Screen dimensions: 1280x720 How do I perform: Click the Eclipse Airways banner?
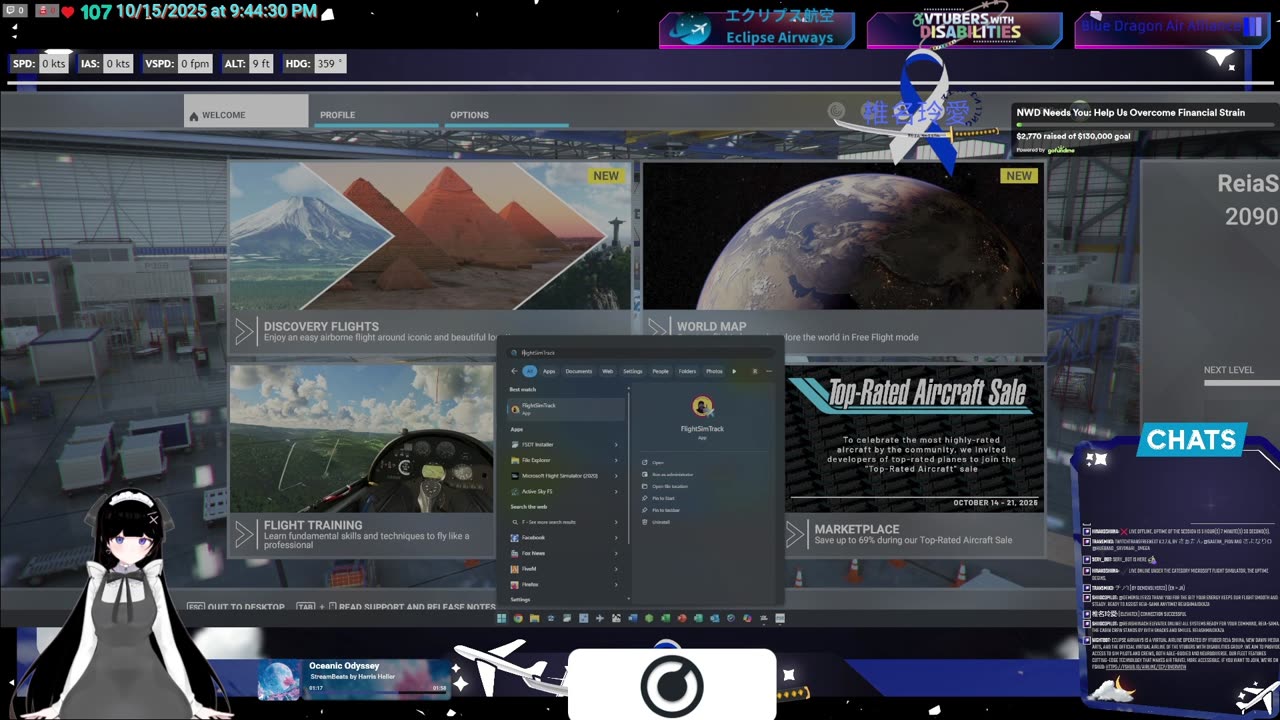pos(757,29)
